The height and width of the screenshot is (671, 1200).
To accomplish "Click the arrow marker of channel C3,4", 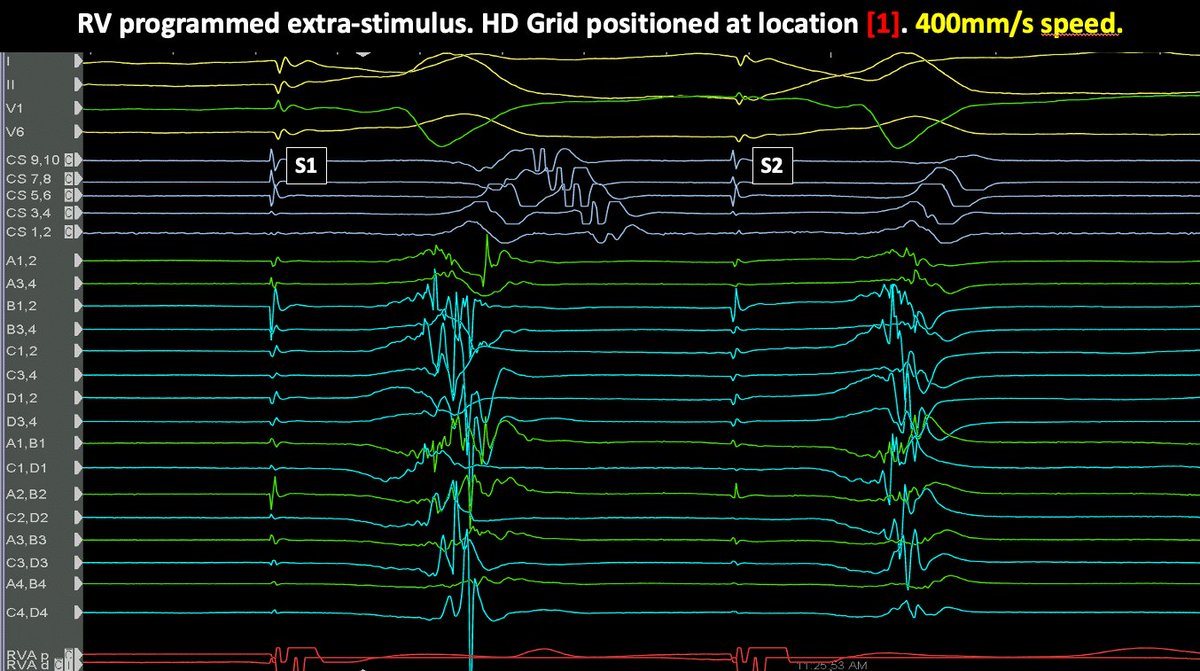I will tap(78, 375).
